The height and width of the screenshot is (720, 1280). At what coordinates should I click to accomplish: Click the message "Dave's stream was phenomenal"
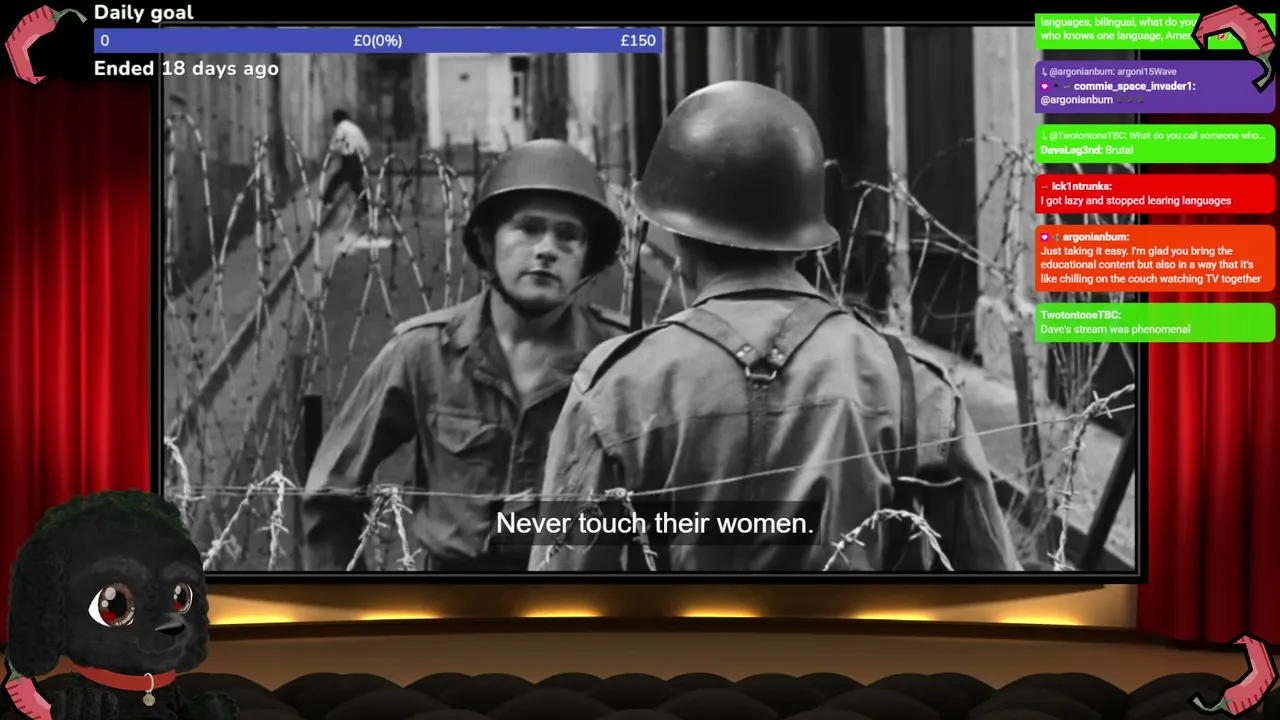point(1115,329)
